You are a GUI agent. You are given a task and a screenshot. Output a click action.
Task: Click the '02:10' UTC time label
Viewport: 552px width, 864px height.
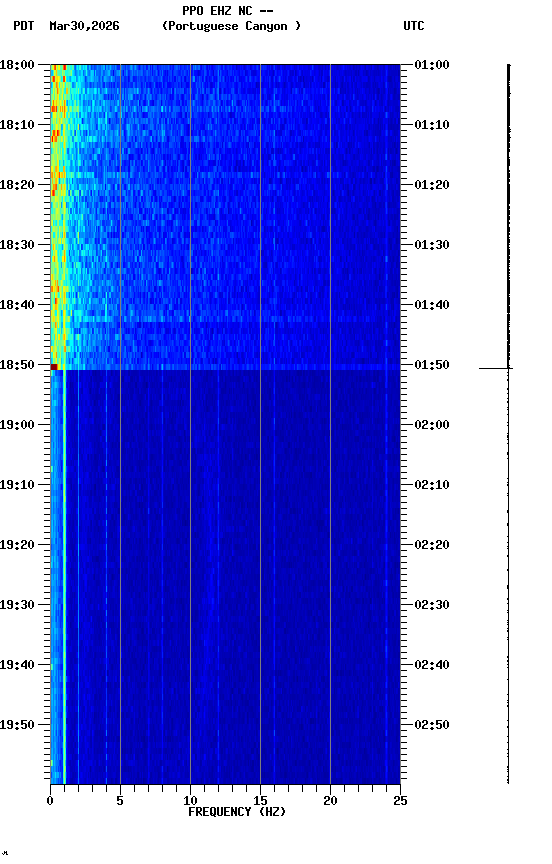point(432,485)
